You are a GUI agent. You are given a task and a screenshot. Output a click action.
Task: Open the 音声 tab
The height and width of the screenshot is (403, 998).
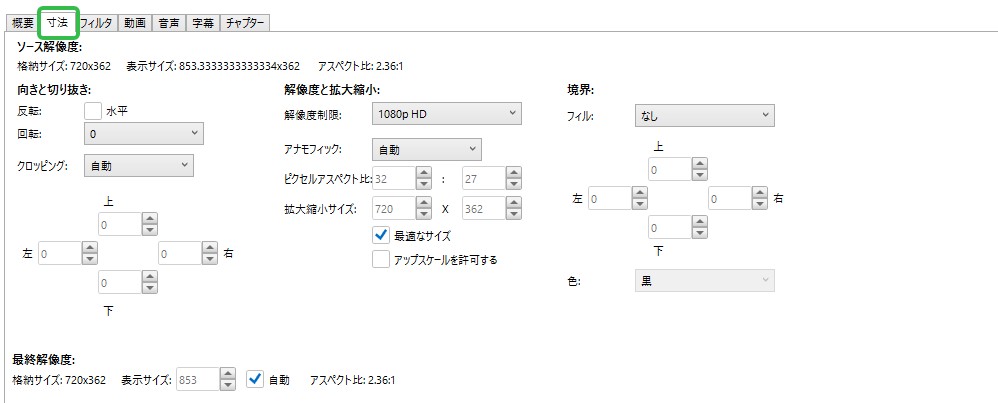169,24
